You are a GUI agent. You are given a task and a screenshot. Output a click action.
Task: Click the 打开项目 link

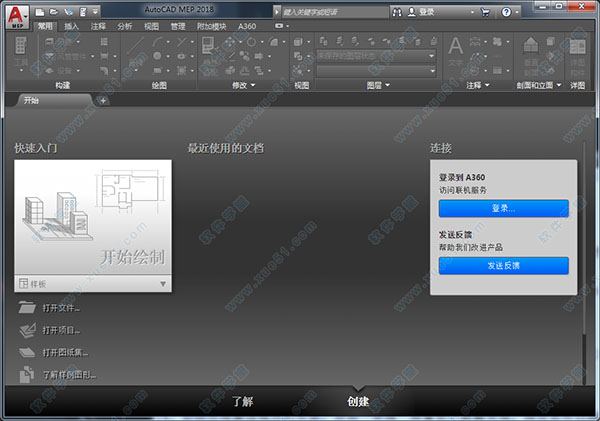tap(61, 330)
